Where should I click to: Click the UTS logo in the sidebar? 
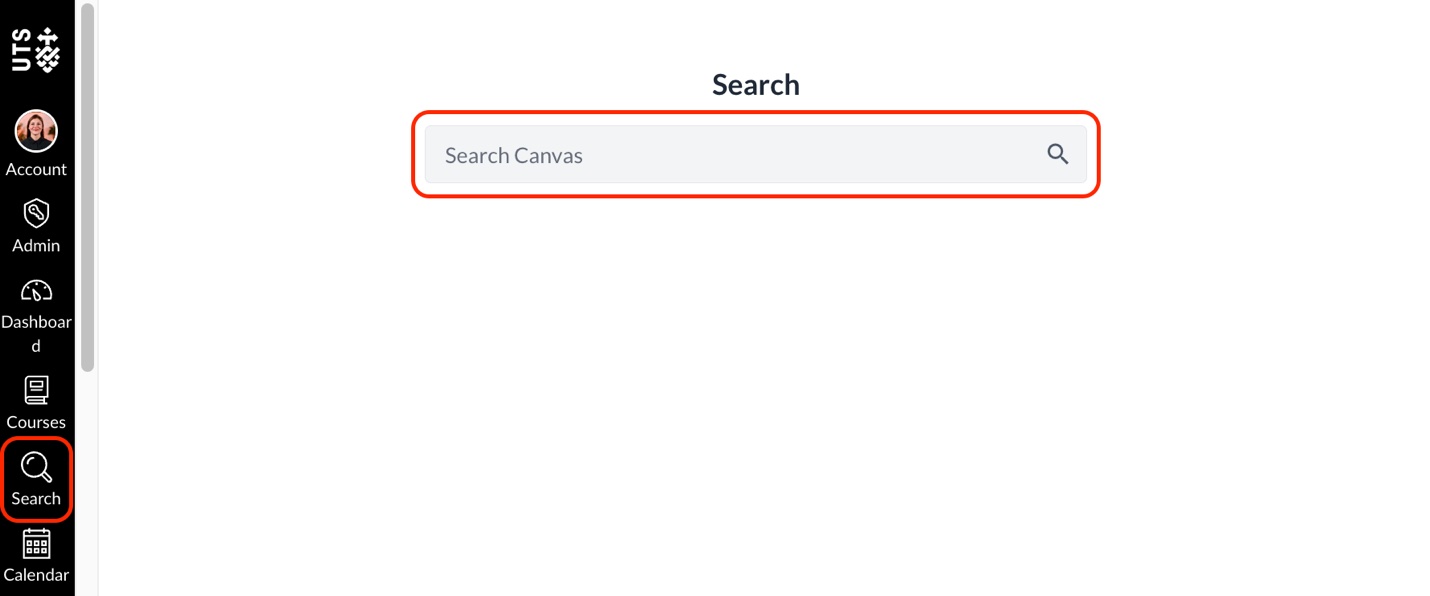pyautogui.click(x=36, y=50)
